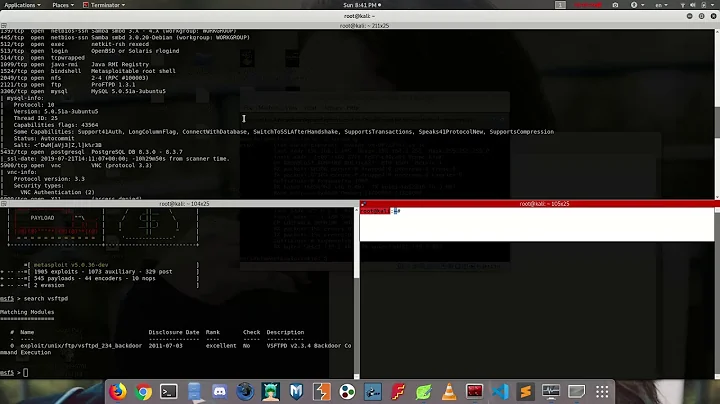Click the top pane title root@kali: ~ 211x25

tap(364, 26)
